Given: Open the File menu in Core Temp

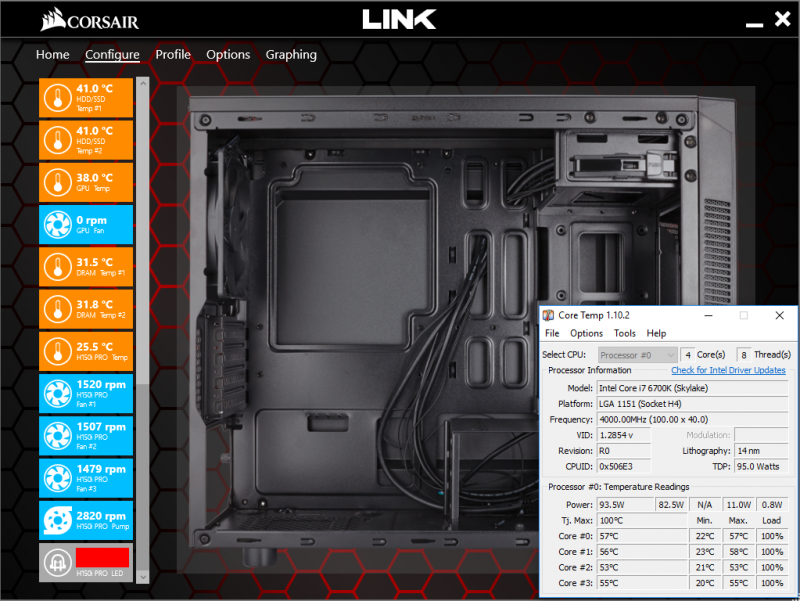Looking at the screenshot, I should pos(552,333).
